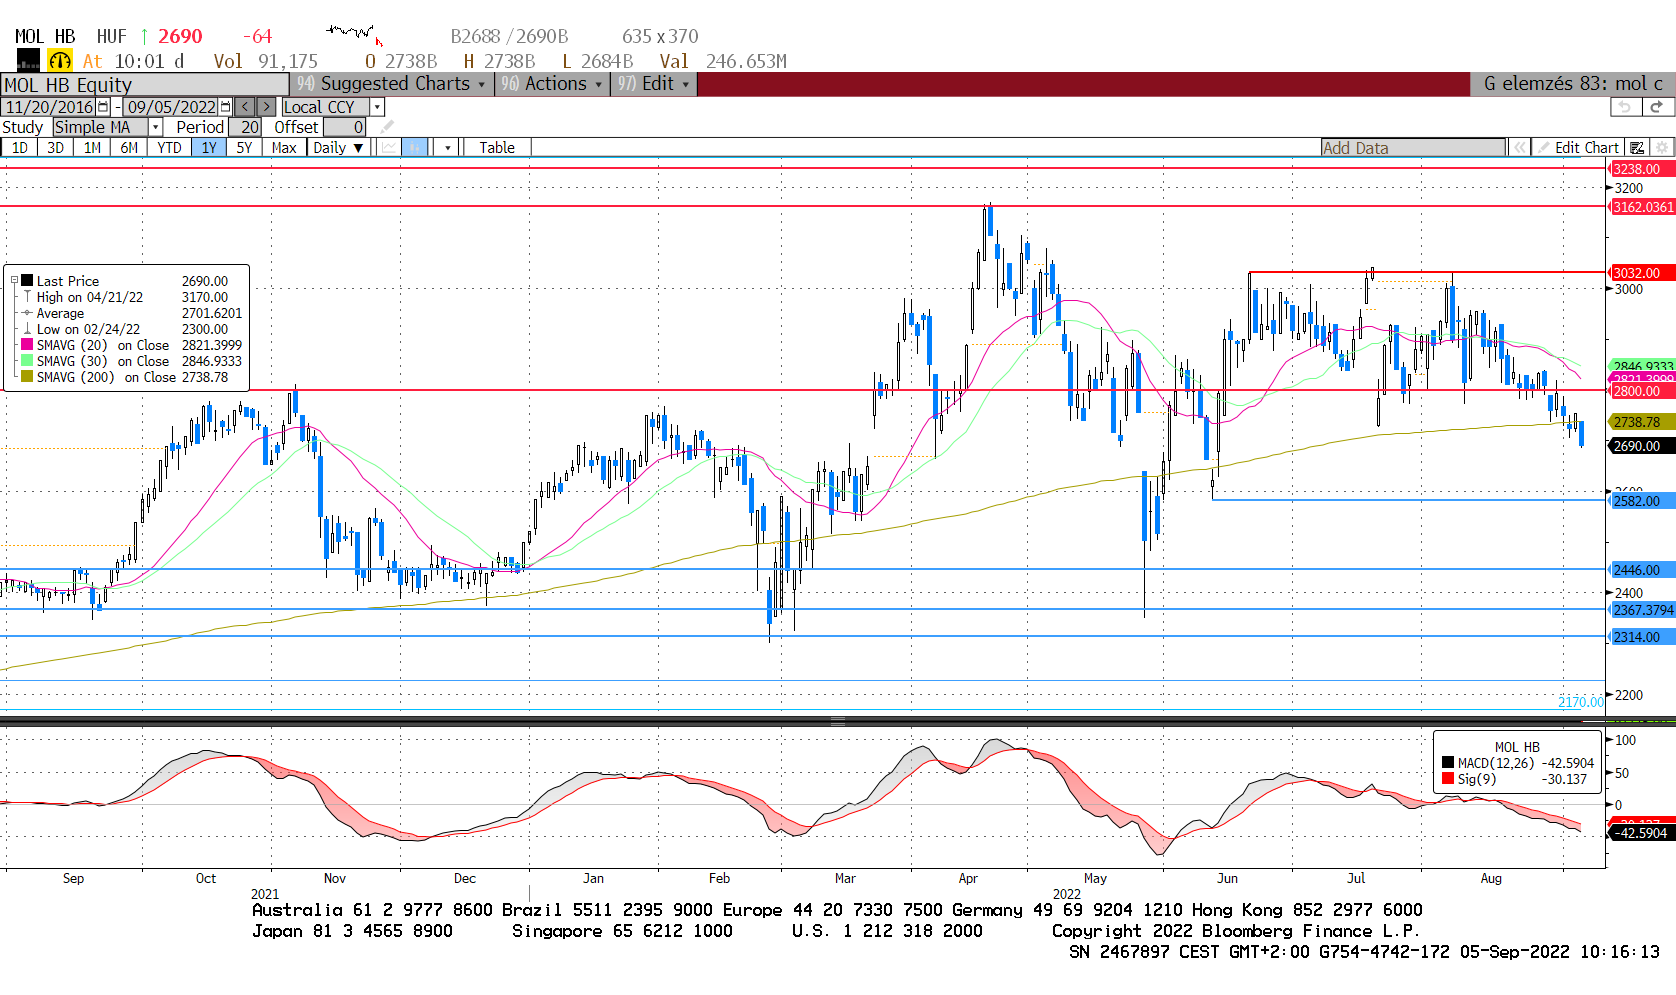1676x995 pixels.
Task: Click the black Last Price legend swatch
Action: click(28, 281)
